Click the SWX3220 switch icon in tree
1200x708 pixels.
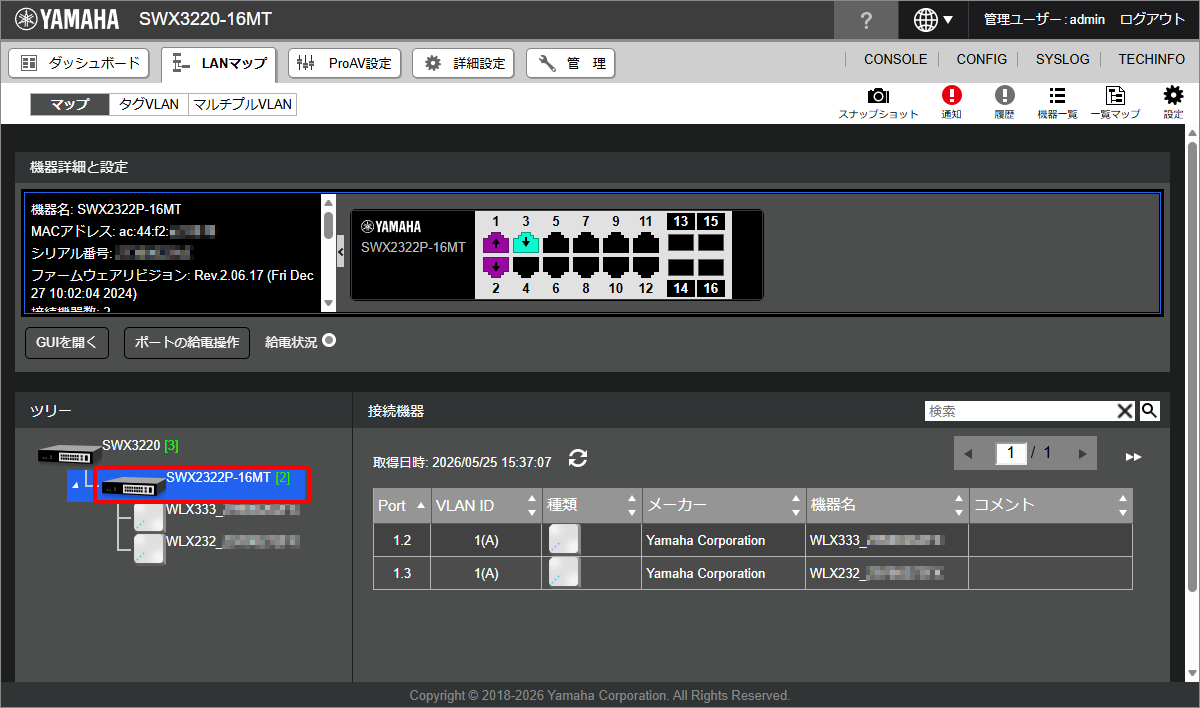pos(69,453)
